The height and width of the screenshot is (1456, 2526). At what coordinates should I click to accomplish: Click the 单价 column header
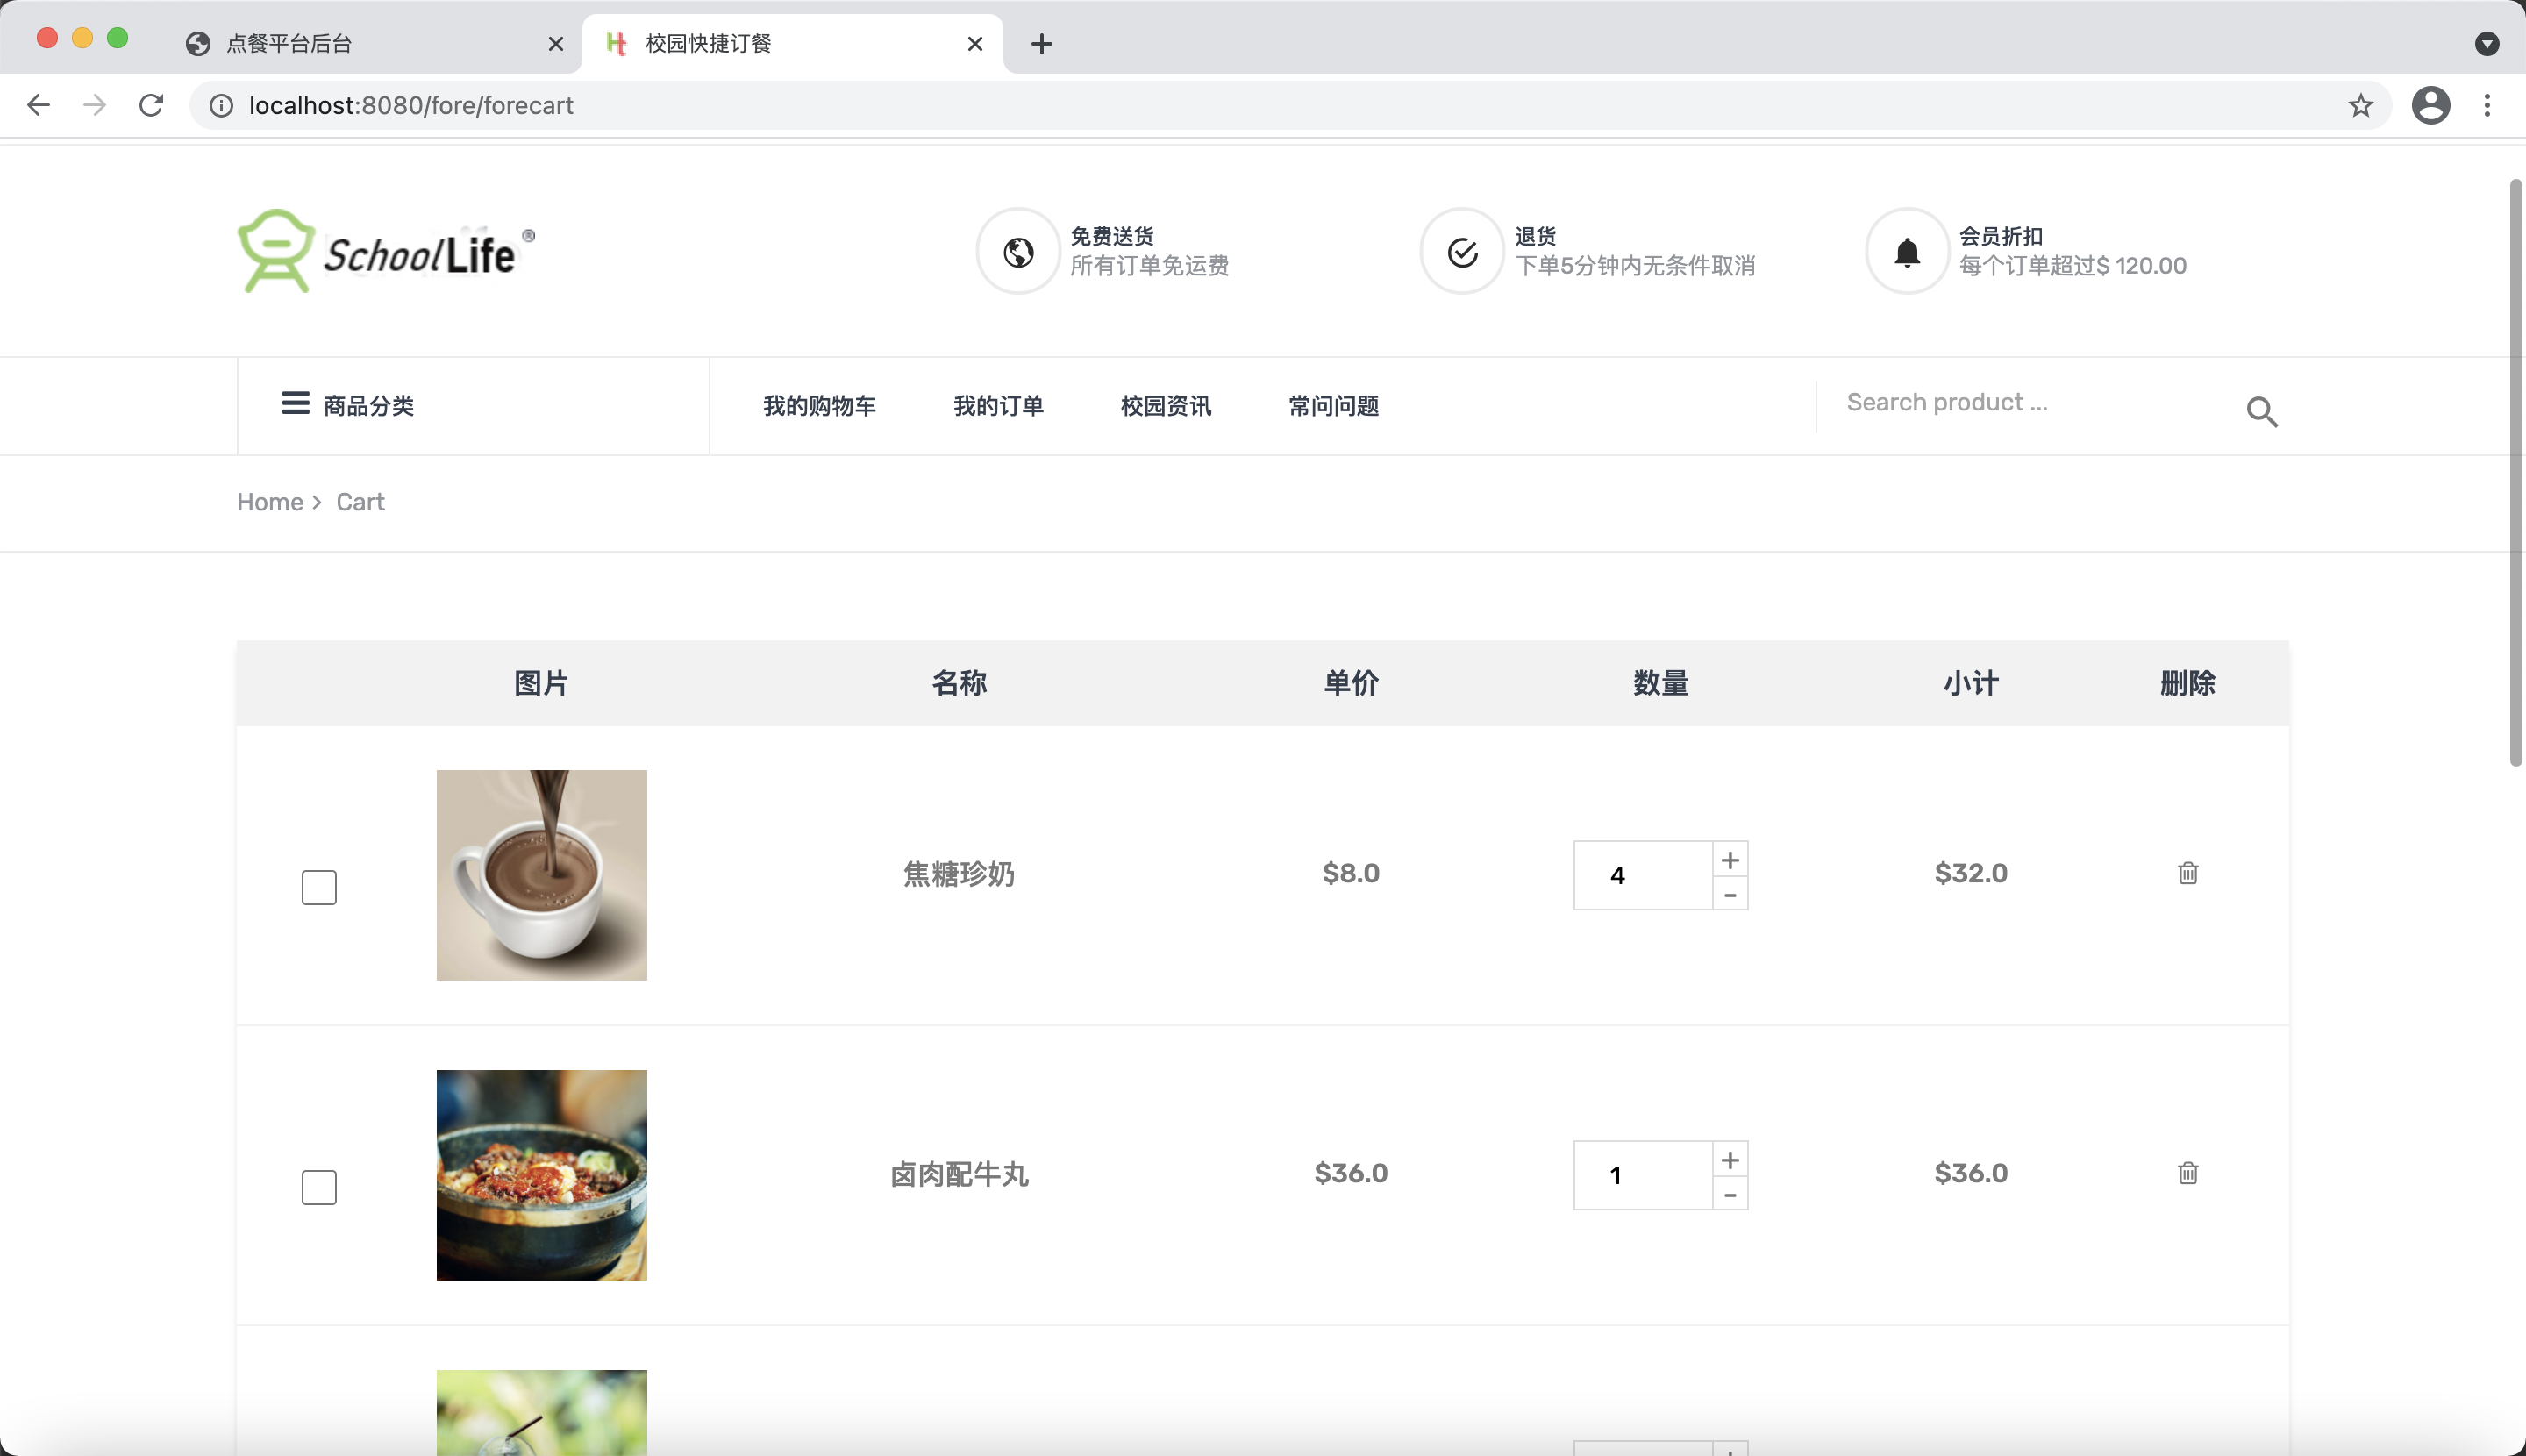click(x=1351, y=683)
